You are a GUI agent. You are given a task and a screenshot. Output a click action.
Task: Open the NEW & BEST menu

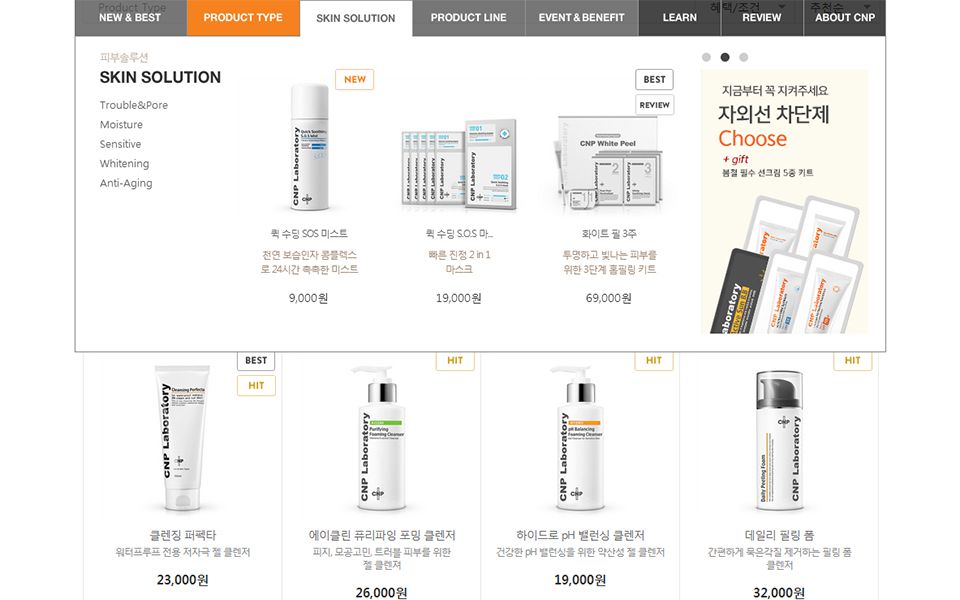130,18
